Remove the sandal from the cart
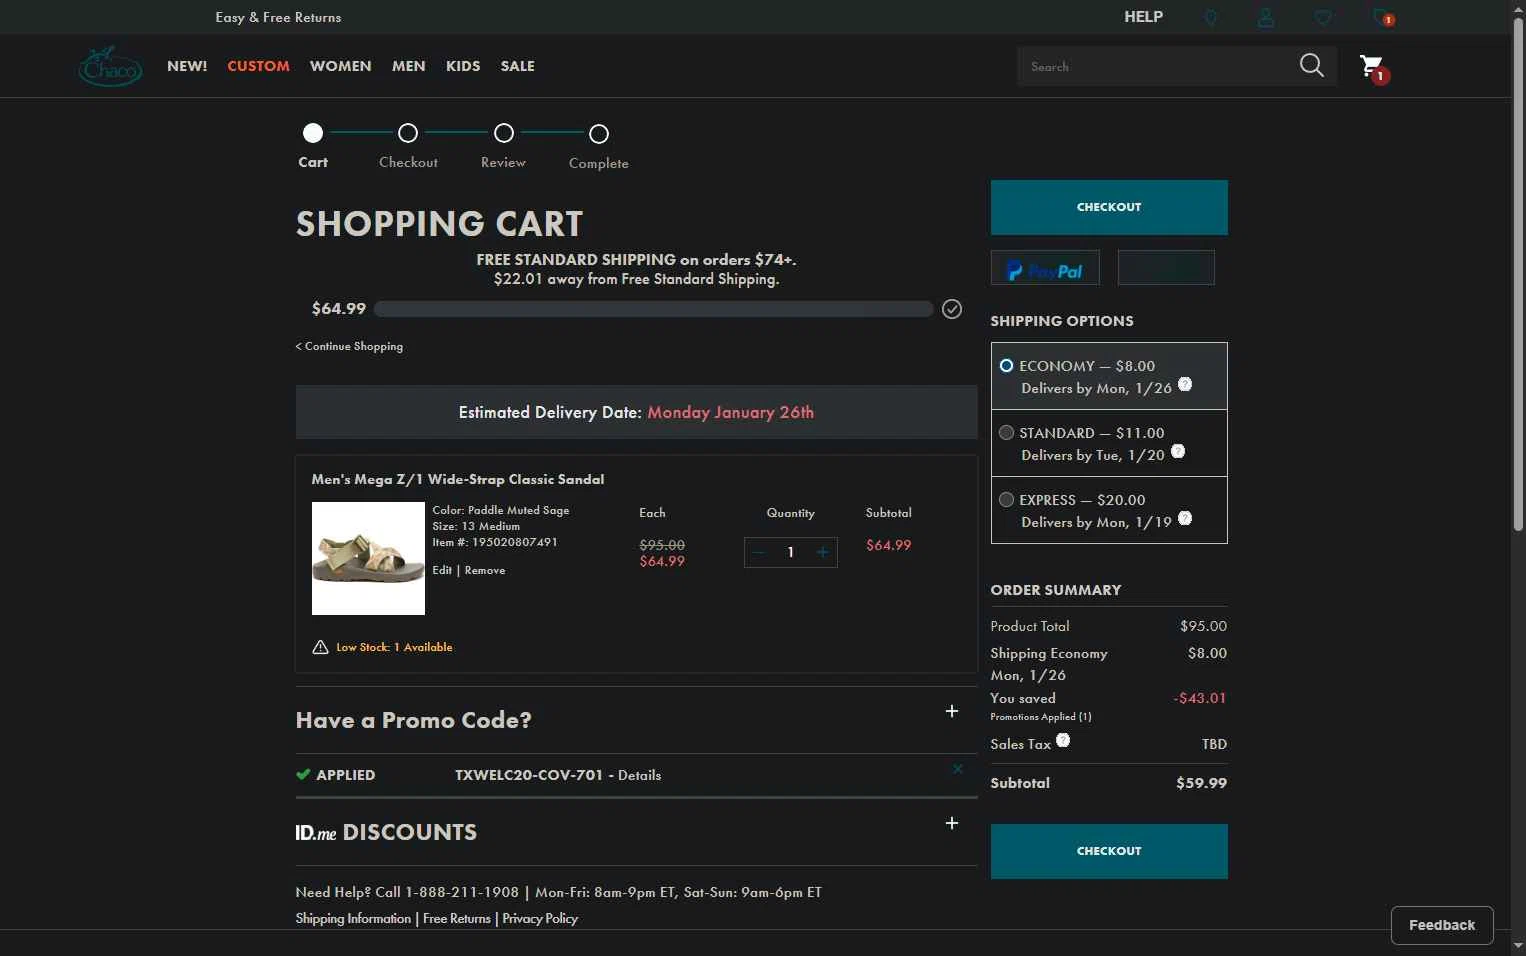This screenshot has width=1526, height=956. (485, 570)
